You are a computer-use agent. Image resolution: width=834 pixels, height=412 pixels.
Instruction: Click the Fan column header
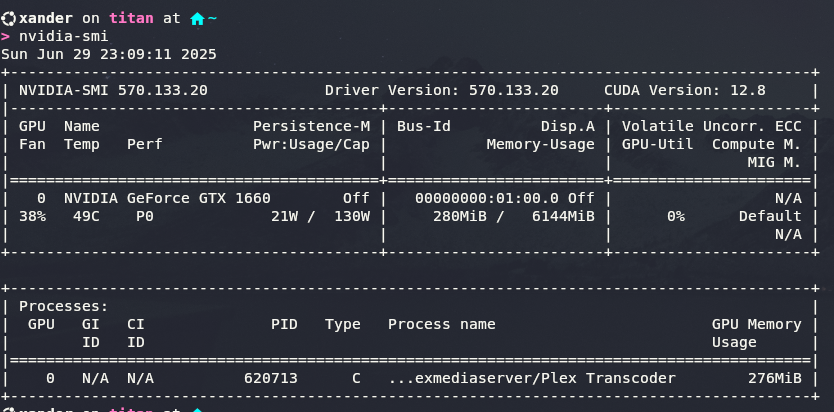point(32,145)
